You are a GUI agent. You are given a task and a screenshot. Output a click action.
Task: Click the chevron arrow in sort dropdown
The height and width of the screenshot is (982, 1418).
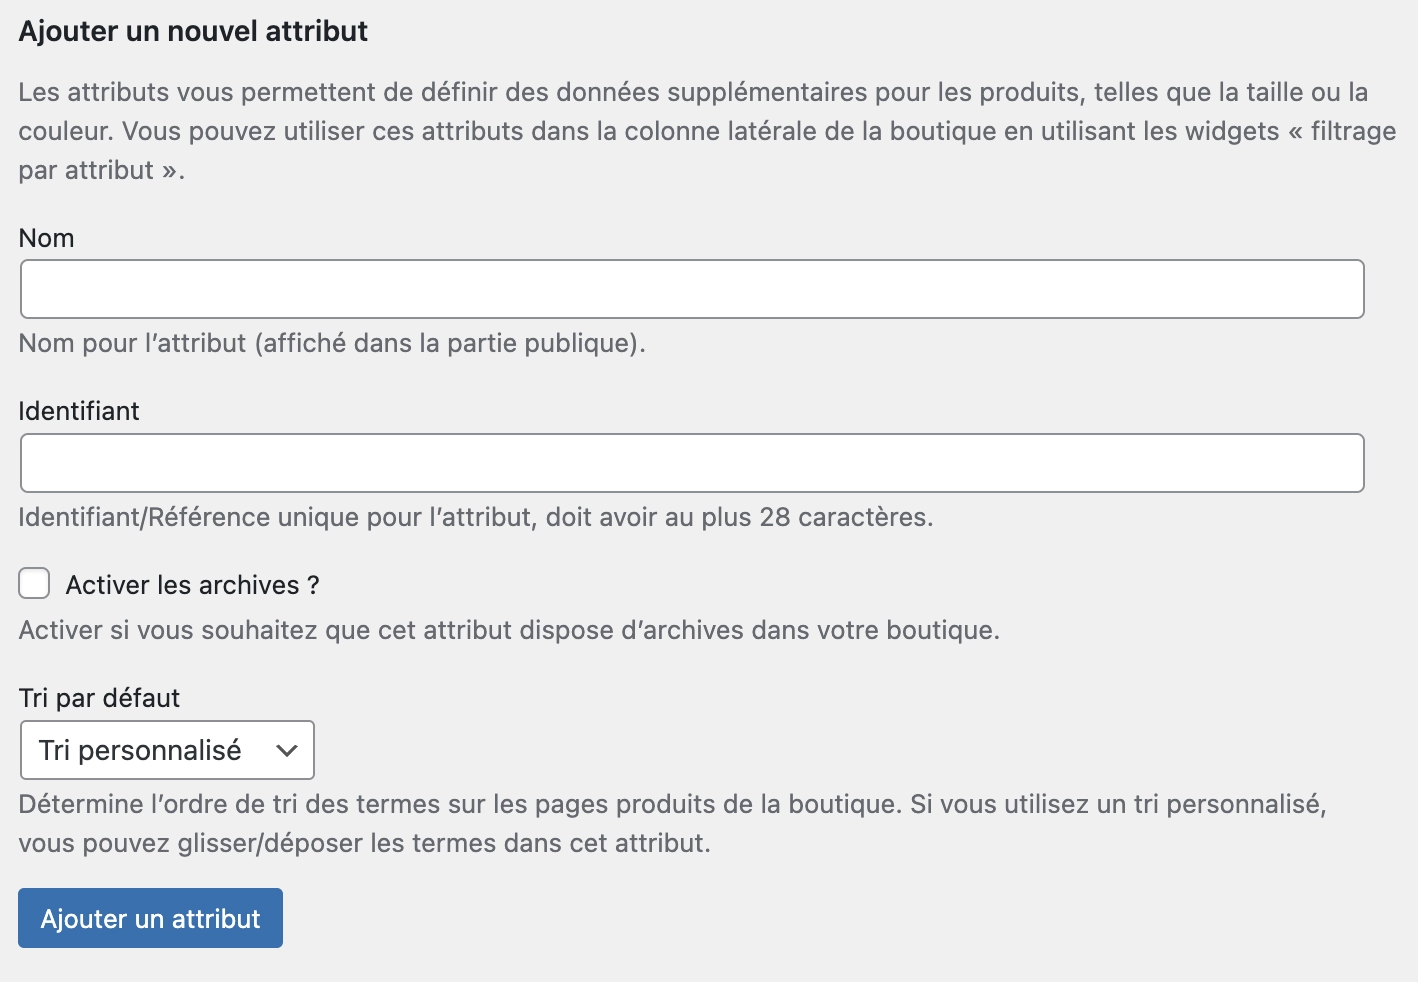coord(287,750)
